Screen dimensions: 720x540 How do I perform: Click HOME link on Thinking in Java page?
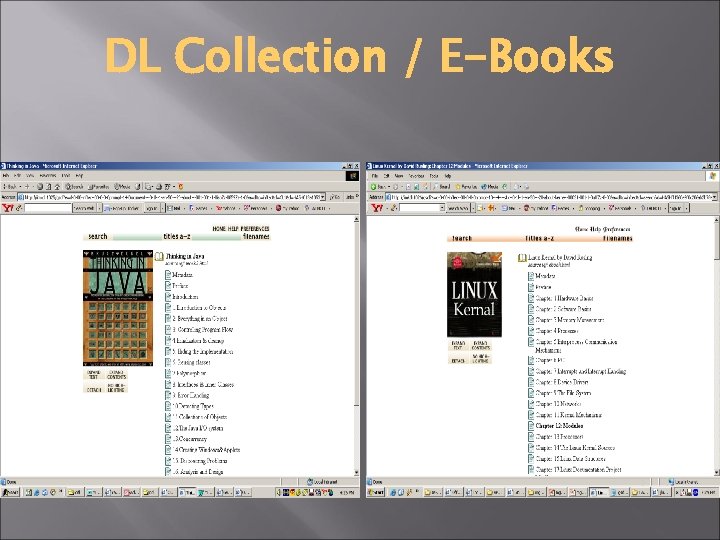(219, 229)
